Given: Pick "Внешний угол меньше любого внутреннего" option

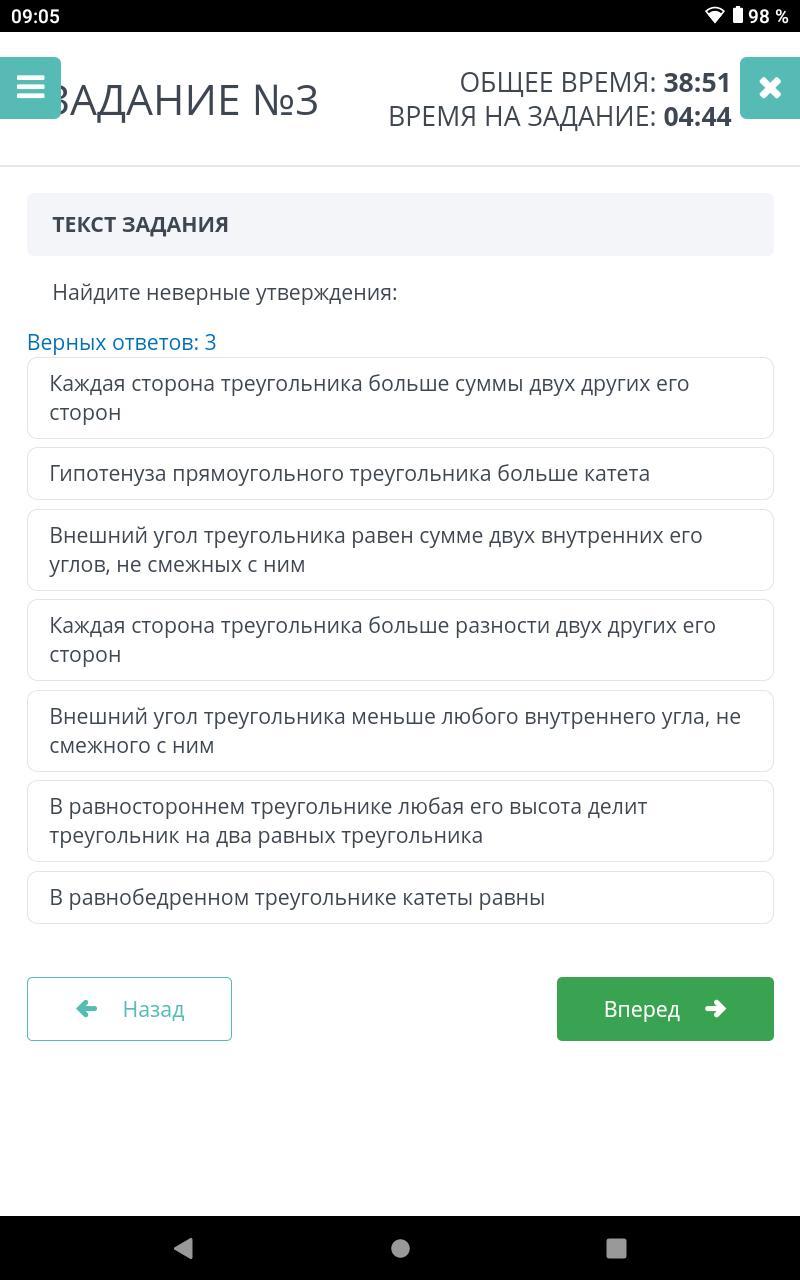Looking at the screenshot, I should pyautogui.click(x=400, y=731).
